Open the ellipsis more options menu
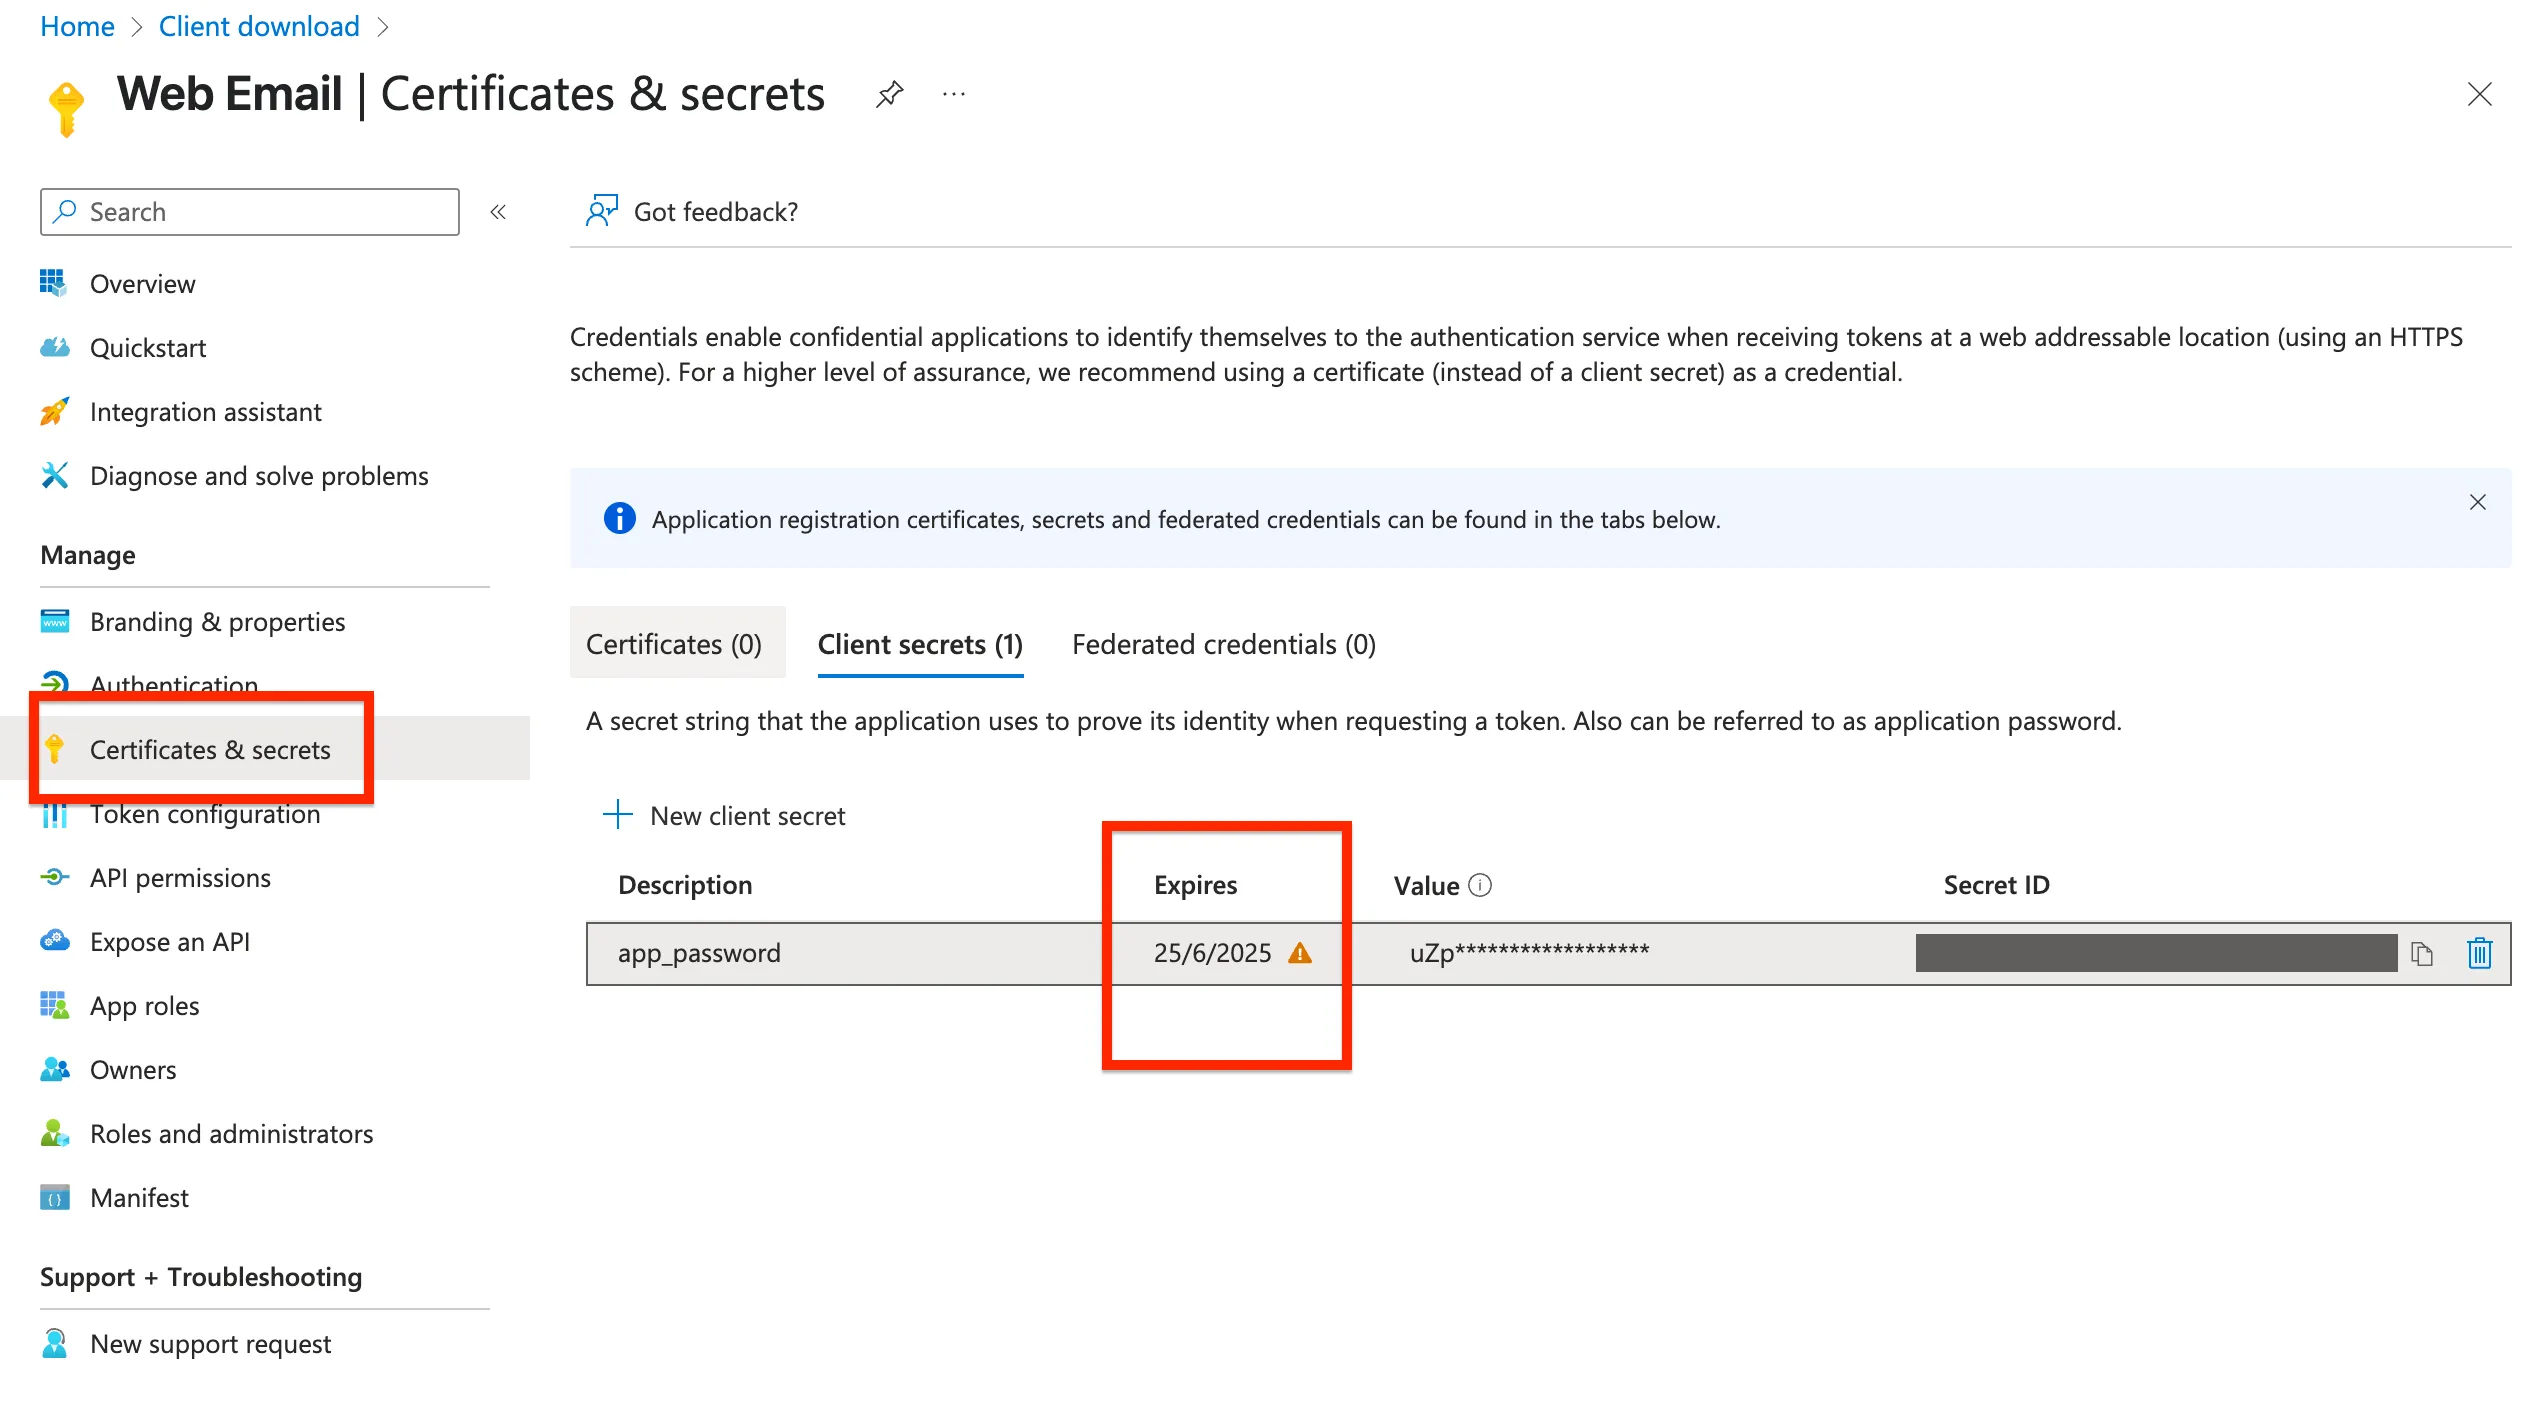The height and width of the screenshot is (1412, 2538). click(x=954, y=95)
